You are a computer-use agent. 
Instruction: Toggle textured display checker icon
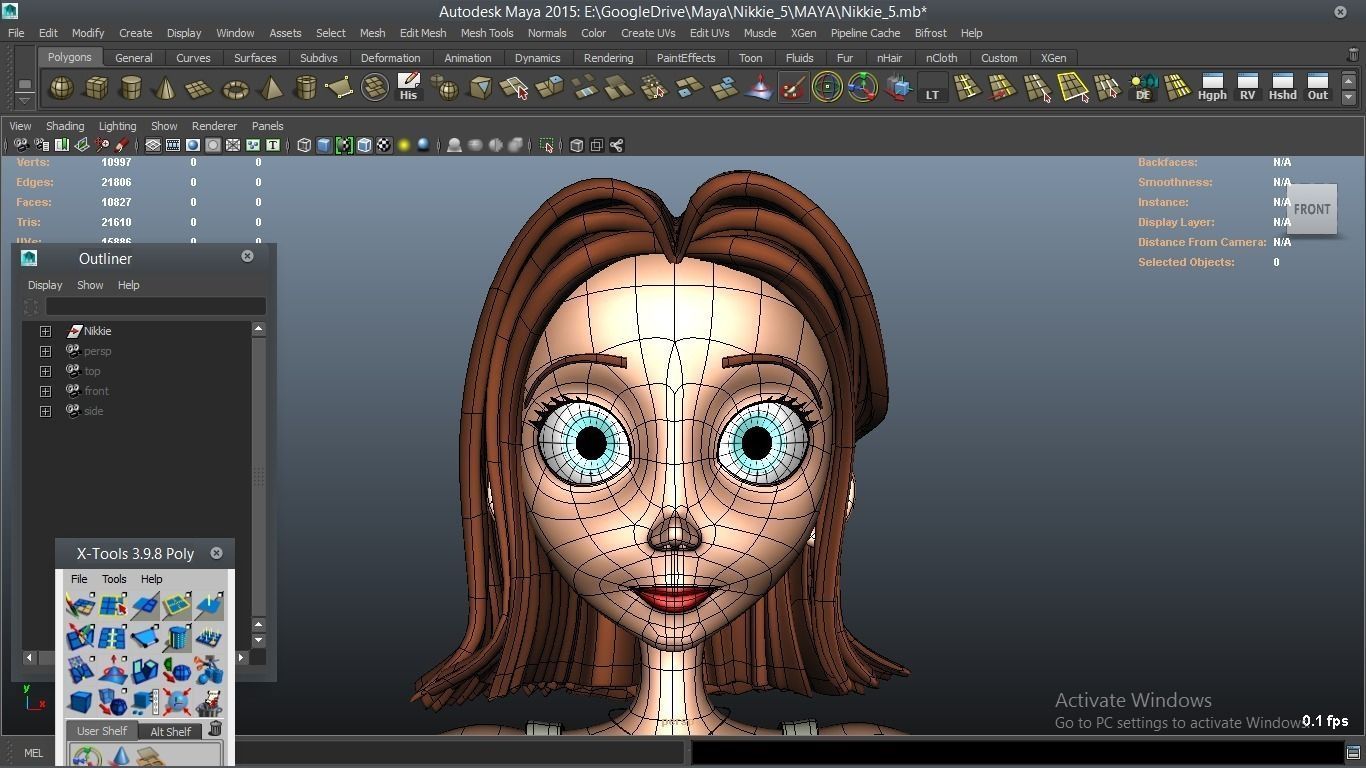coord(384,145)
